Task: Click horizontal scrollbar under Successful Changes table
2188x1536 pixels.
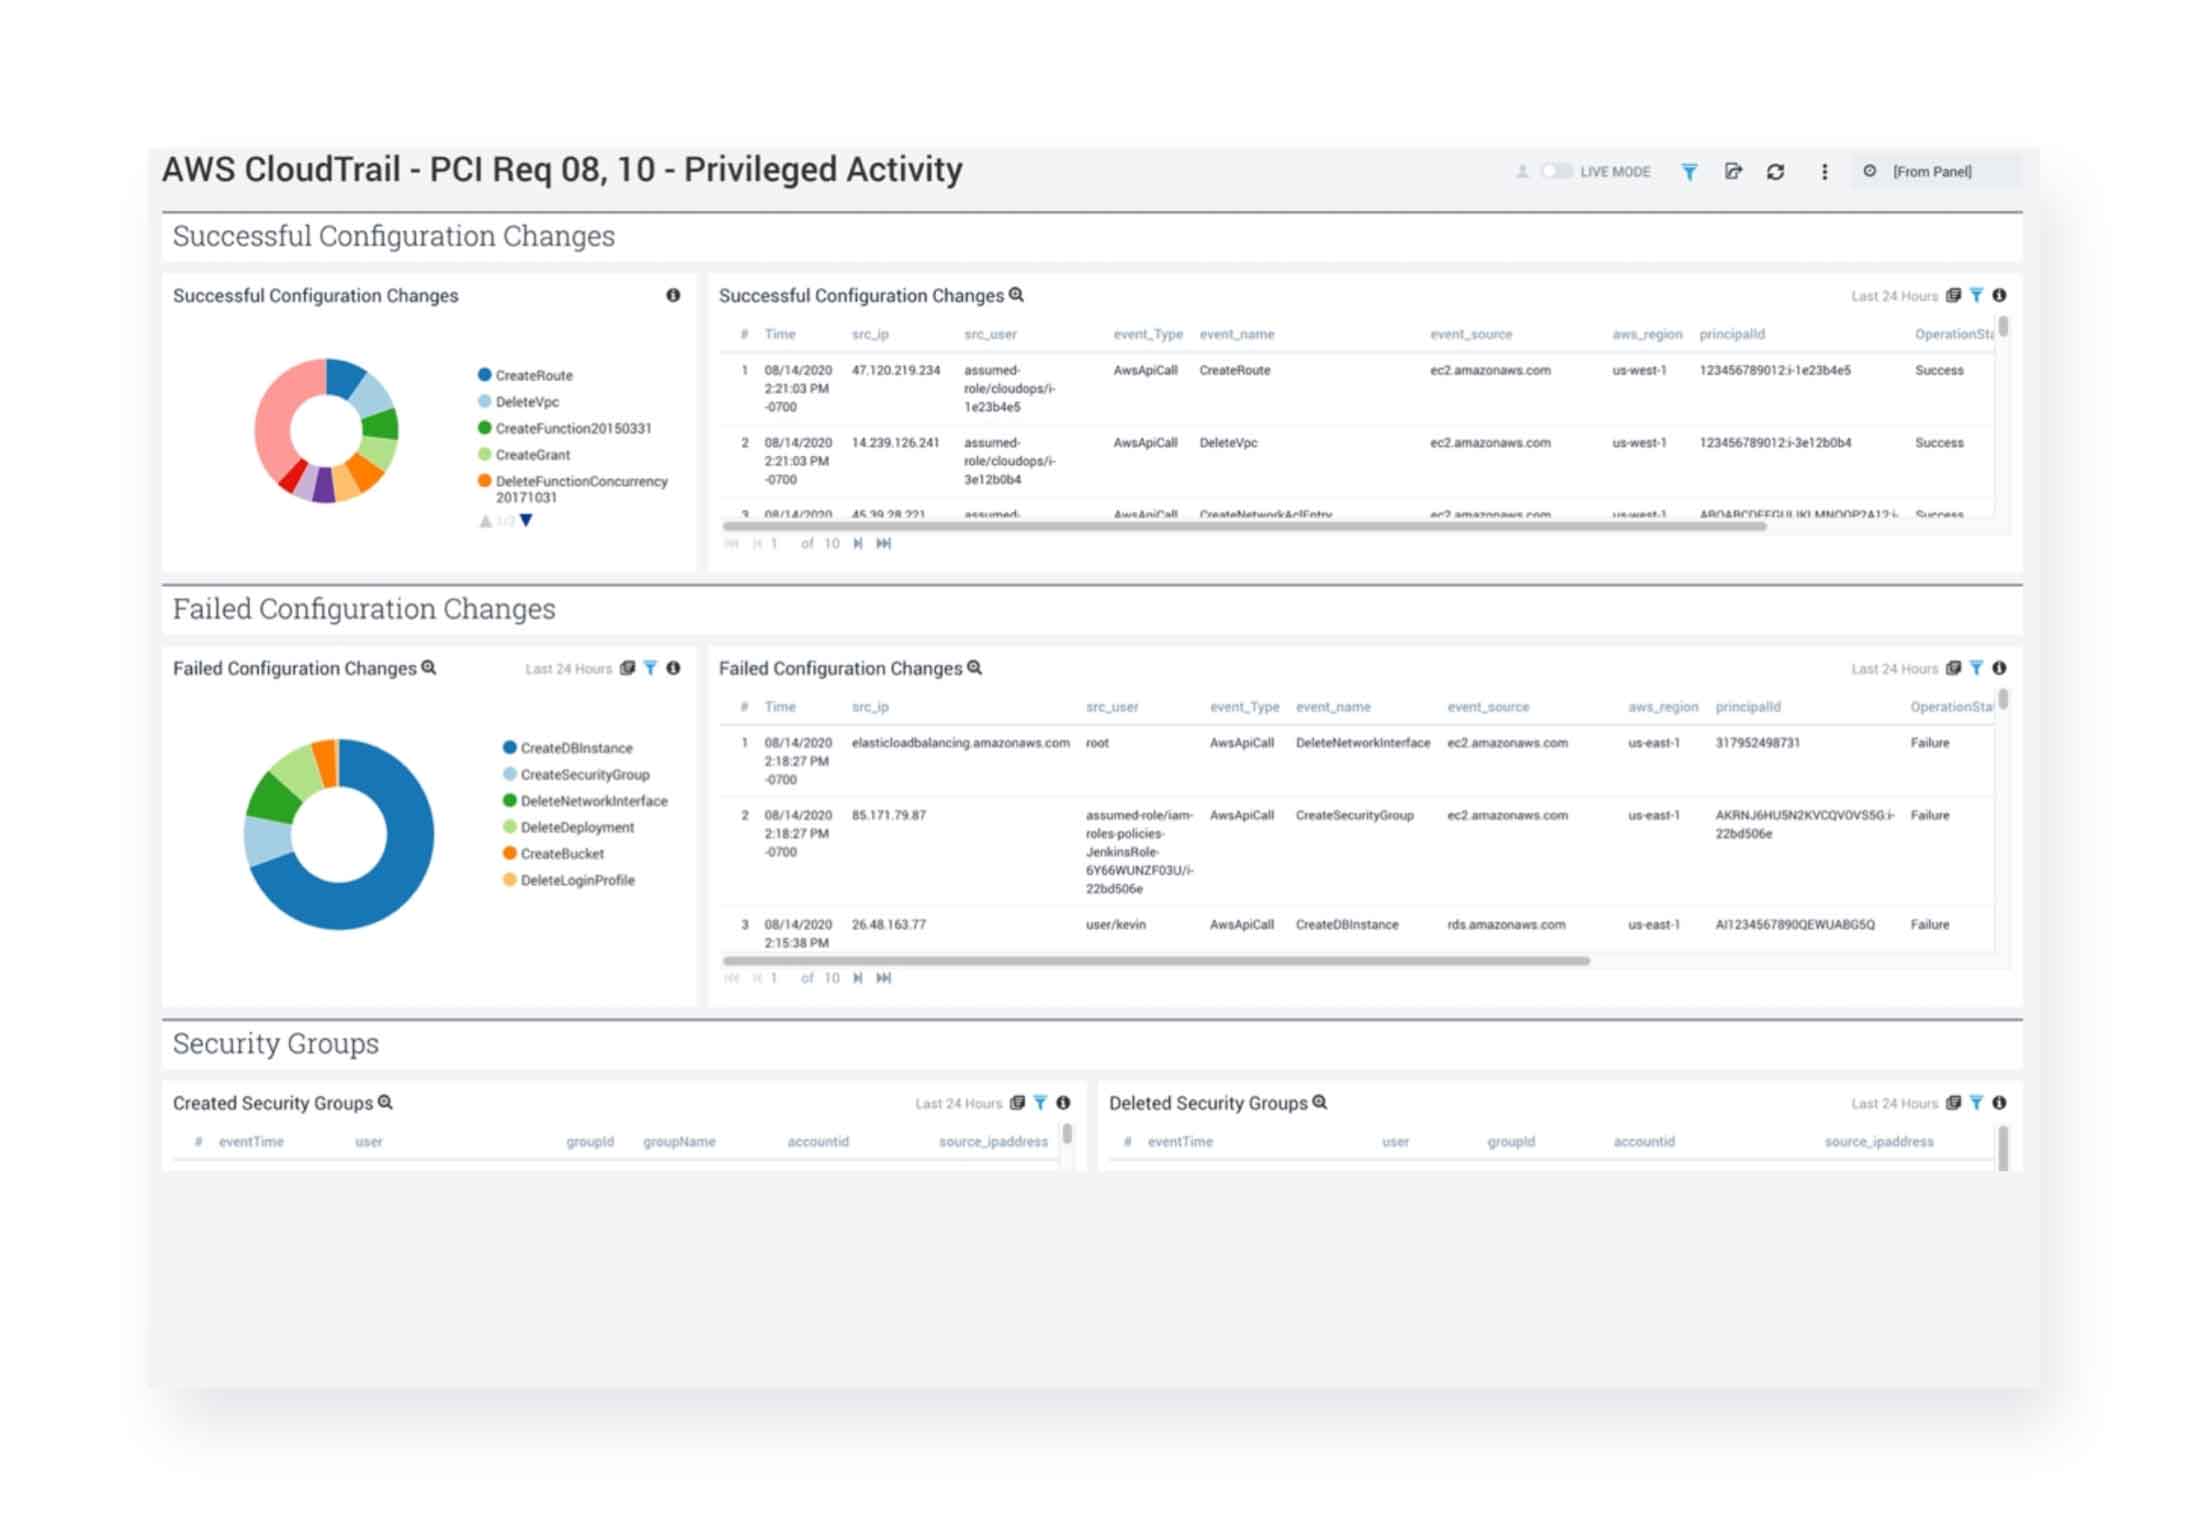Action: pyautogui.click(x=1243, y=526)
